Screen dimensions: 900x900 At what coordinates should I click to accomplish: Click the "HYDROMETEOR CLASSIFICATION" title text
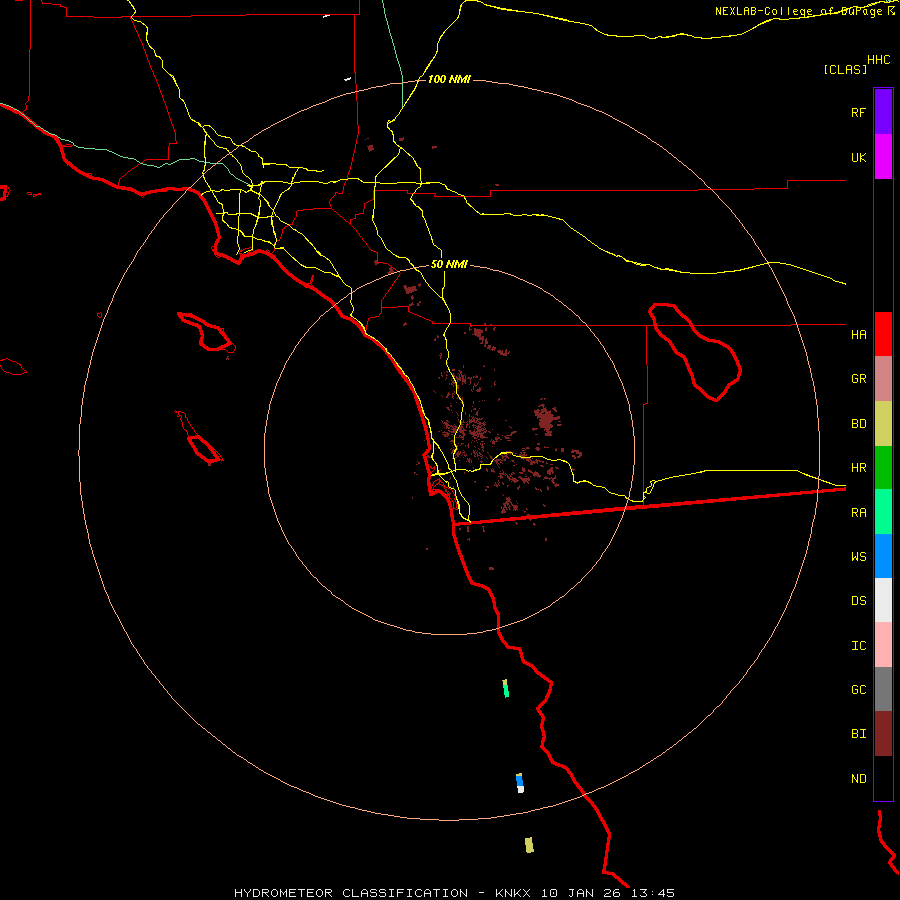(351, 893)
